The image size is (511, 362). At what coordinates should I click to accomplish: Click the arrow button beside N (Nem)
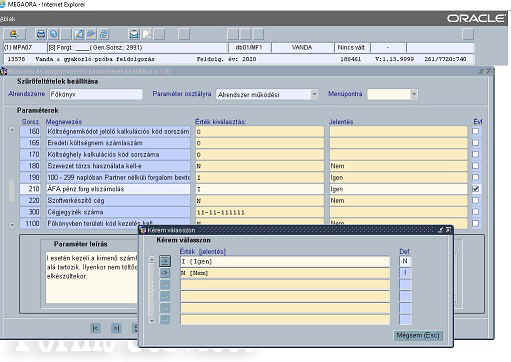[x=165, y=273]
